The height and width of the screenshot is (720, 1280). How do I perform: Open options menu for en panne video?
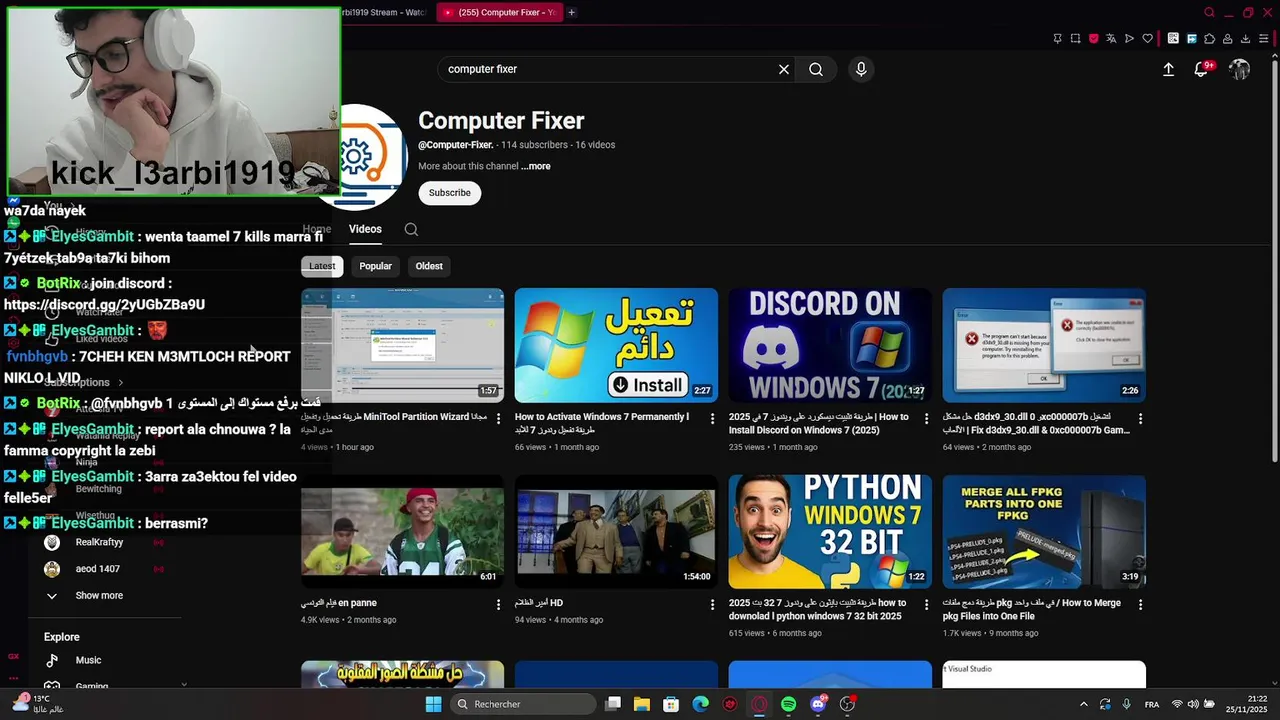pyautogui.click(x=498, y=604)
